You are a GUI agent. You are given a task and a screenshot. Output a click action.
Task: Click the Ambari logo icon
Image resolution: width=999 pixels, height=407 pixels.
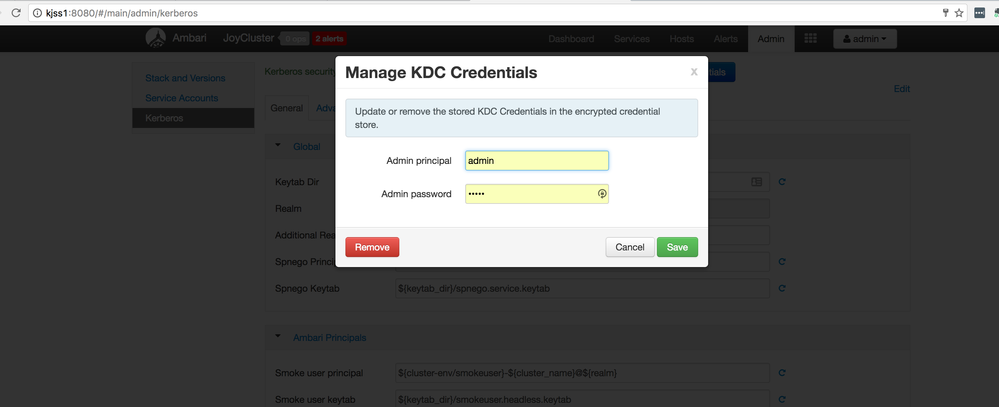pyautogui.click(x=156, y=38)
